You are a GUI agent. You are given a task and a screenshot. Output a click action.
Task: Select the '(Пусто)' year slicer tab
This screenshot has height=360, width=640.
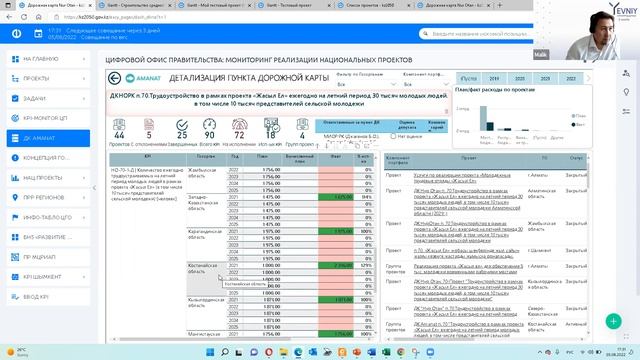469,78
